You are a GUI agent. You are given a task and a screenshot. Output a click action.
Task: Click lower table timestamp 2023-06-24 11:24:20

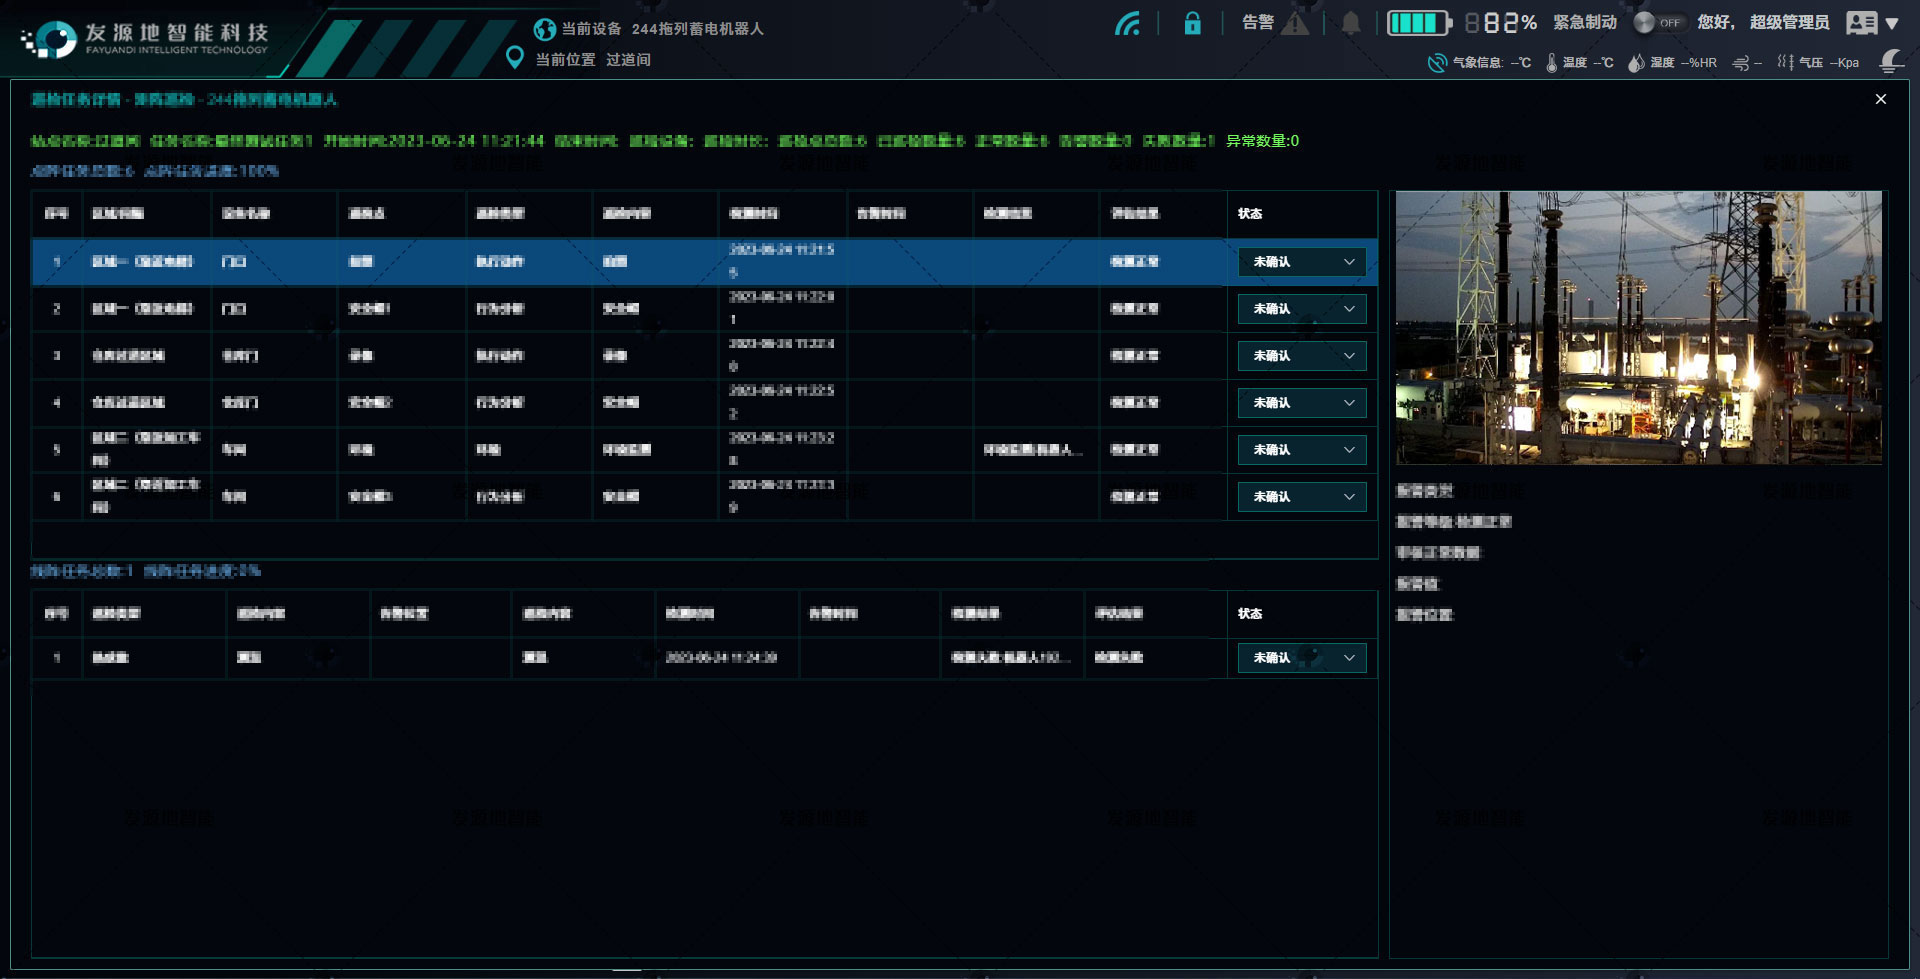coord(721,658)
